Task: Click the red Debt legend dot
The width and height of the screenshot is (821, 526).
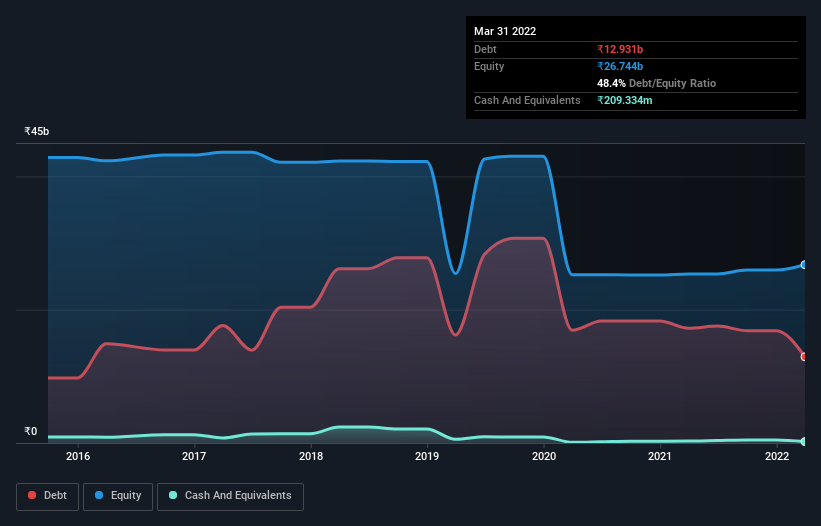Action: point(32,495)
